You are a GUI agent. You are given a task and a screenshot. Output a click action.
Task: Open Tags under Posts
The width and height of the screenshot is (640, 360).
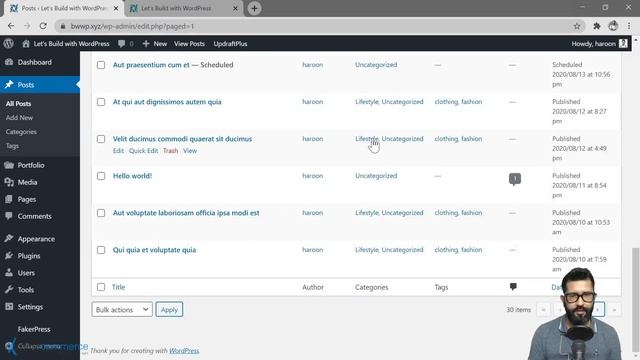(12, 146)
